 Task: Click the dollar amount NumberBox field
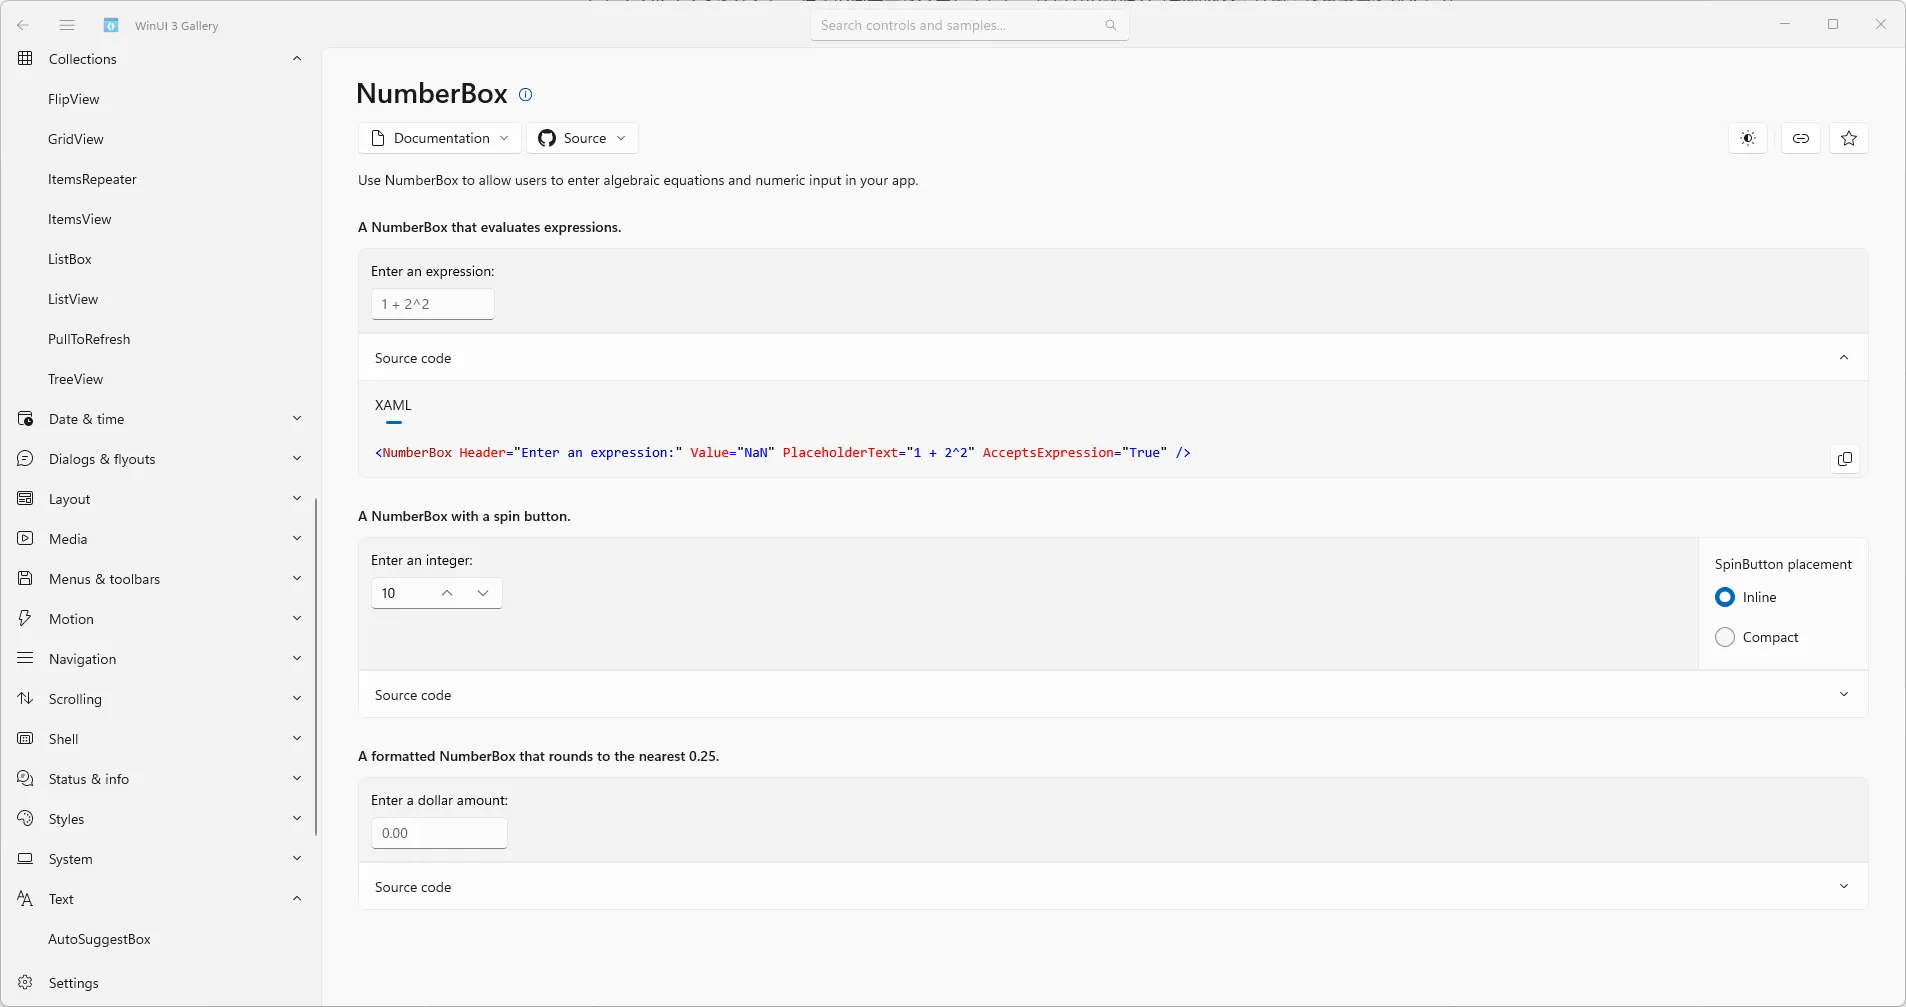(x=440, y=833)
